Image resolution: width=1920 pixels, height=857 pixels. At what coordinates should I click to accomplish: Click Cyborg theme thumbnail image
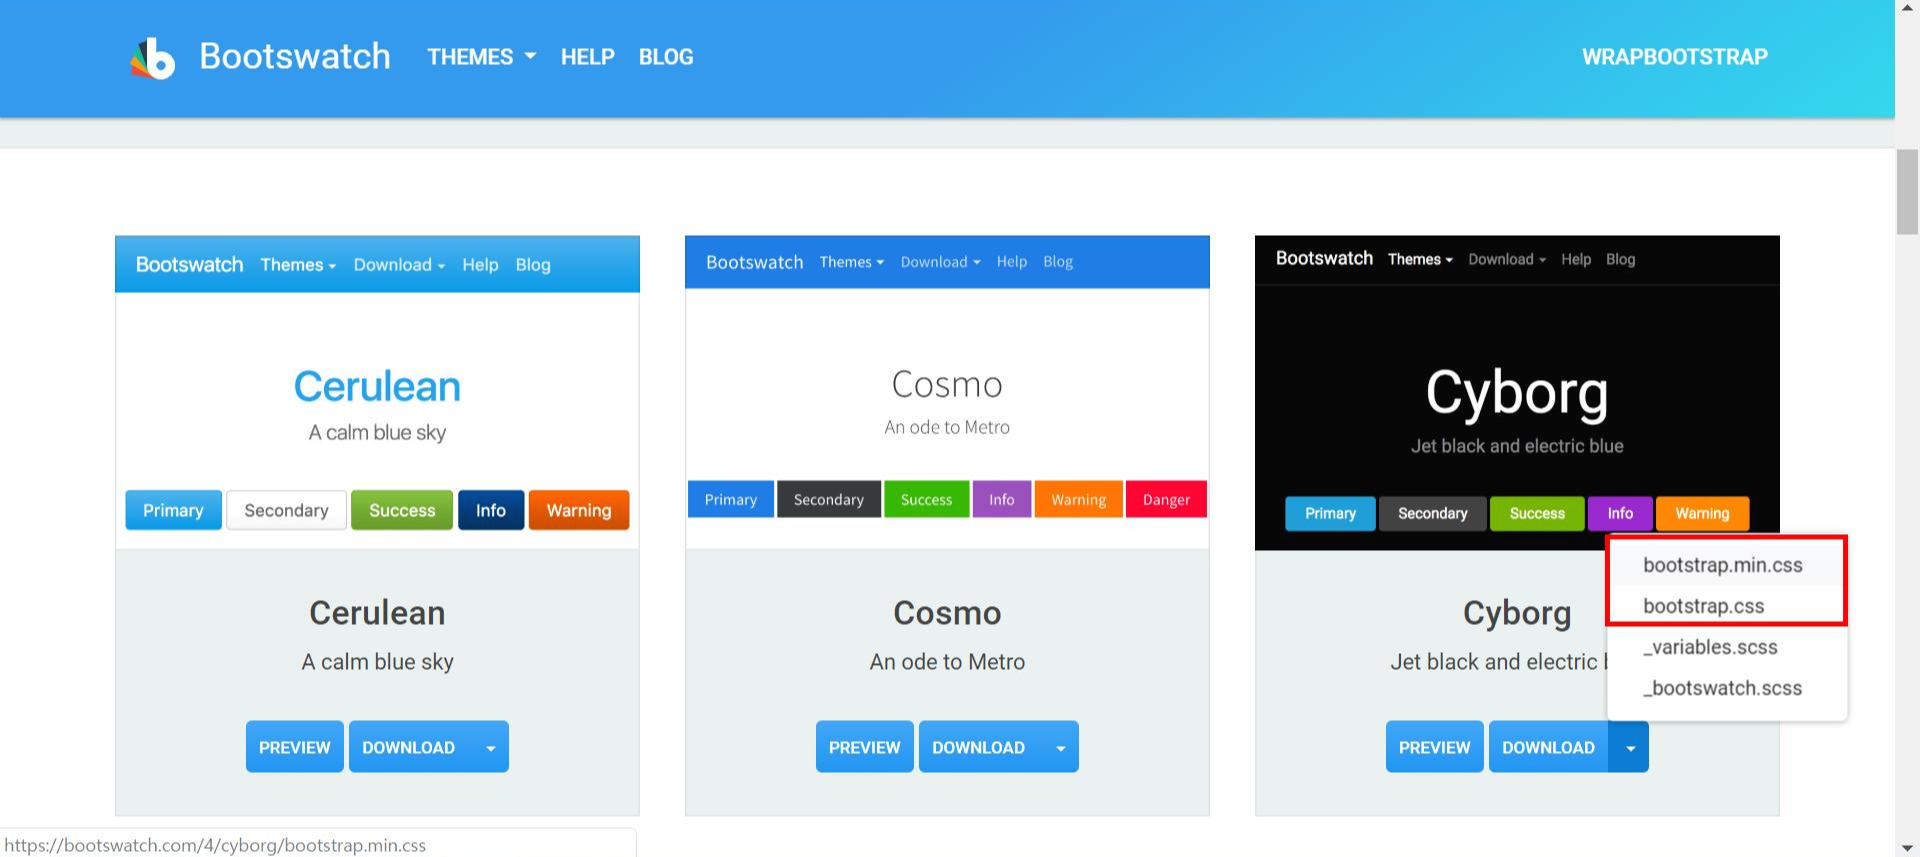[x=1517, y=392]
